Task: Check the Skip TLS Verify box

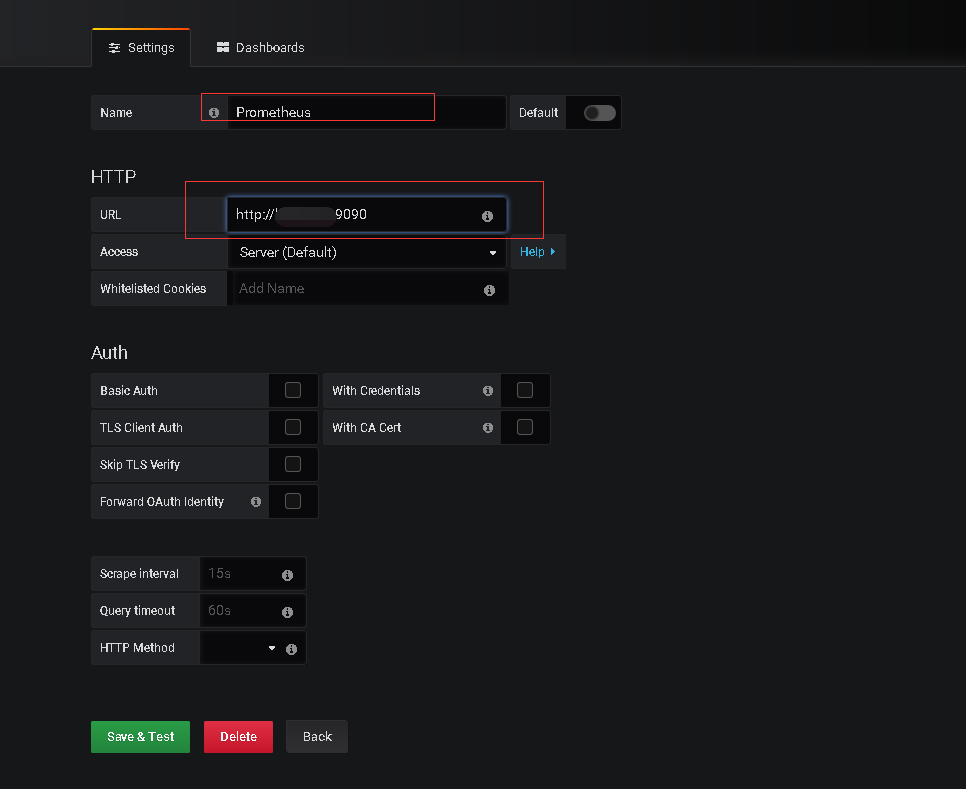Action: click(293, 464)
